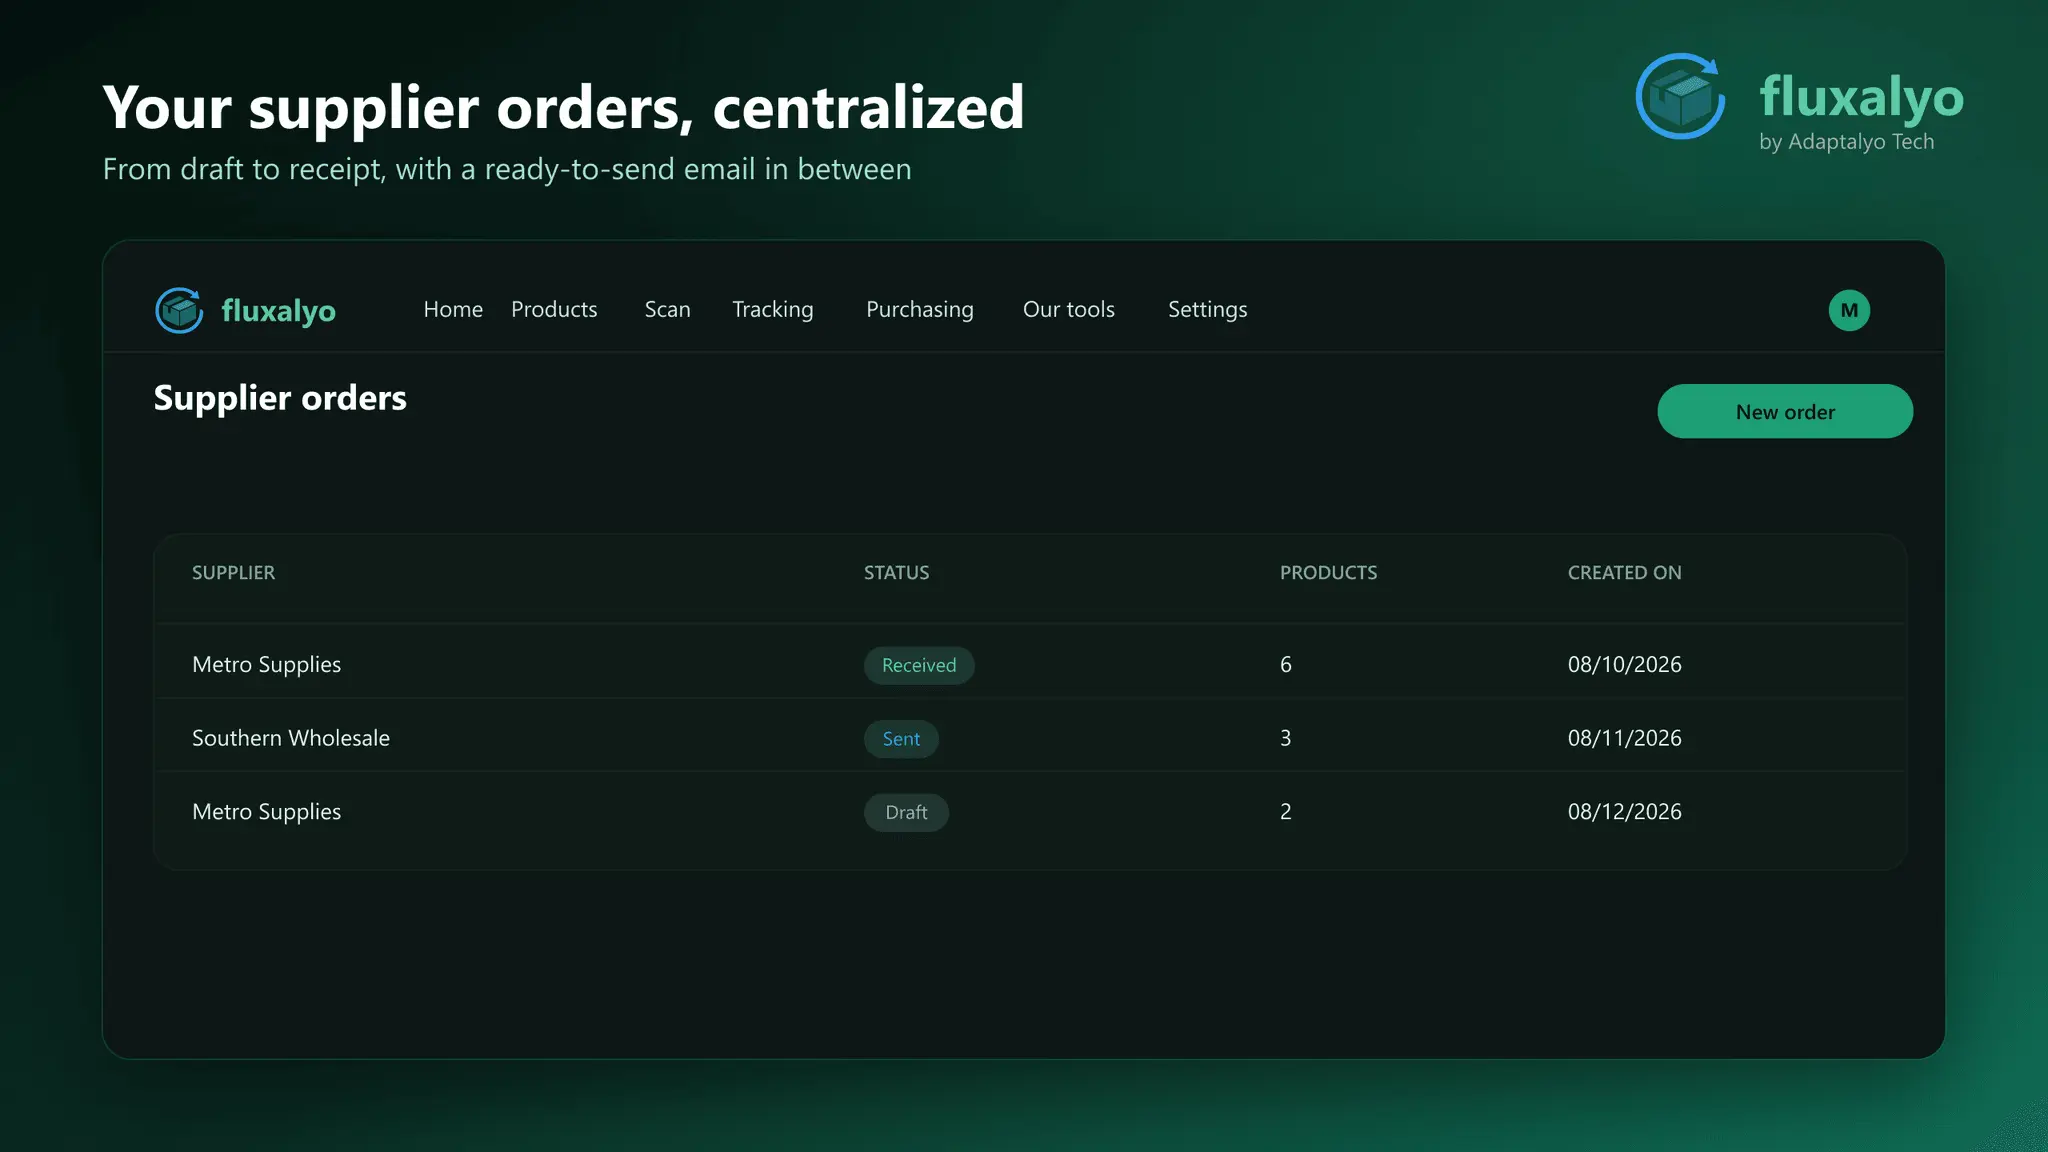Select the date 08/12/2026
This screenshot has height=1152, width=2048.
point(1624,811)
